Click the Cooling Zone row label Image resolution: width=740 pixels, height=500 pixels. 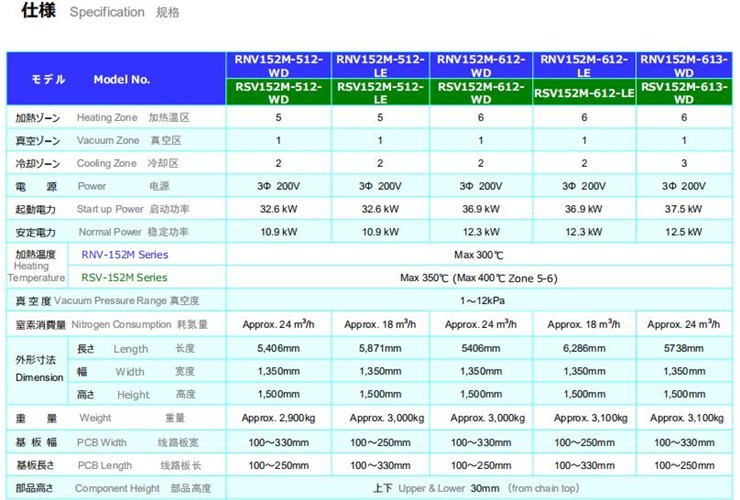pos(97,163)
